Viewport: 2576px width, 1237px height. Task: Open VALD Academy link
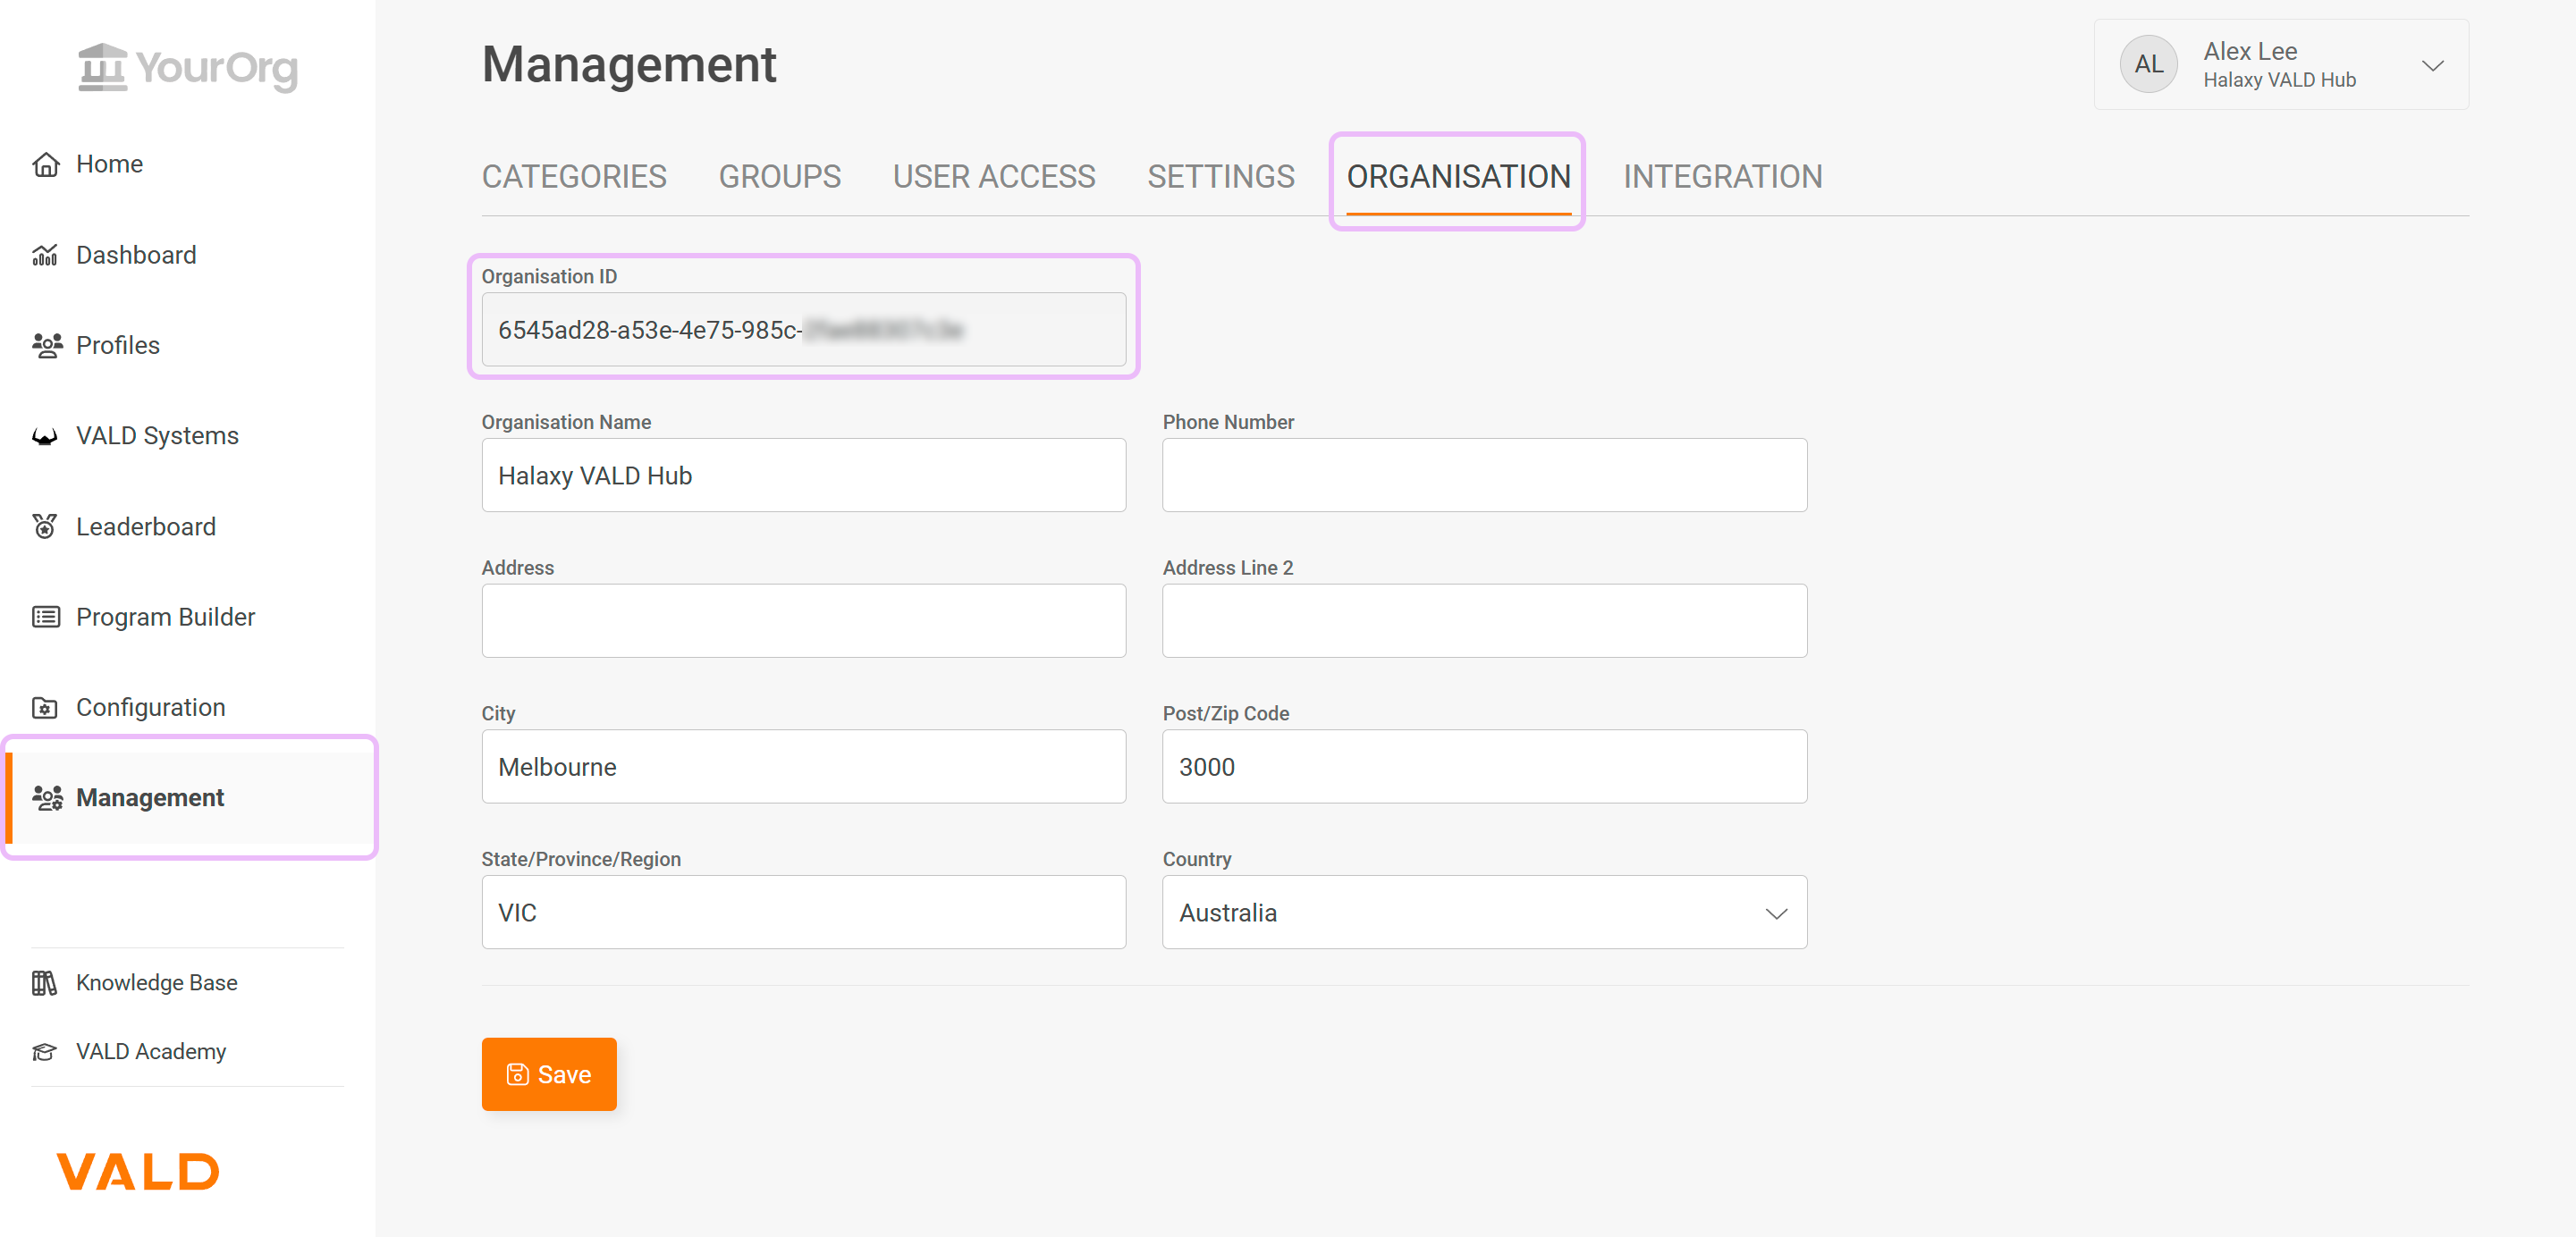point(150,1052)
